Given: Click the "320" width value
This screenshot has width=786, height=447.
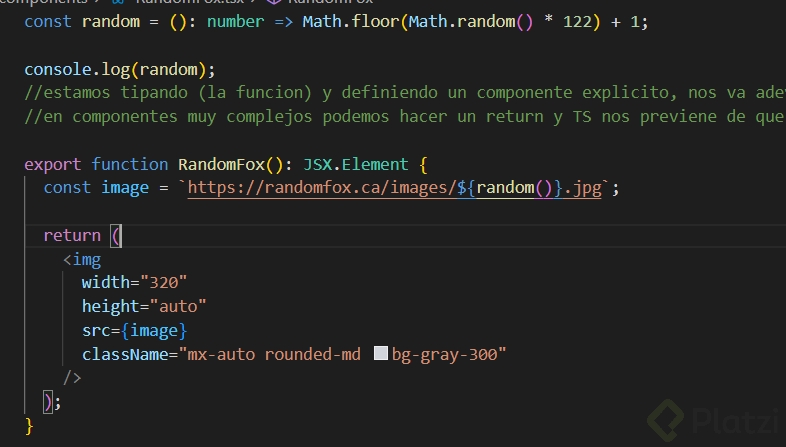Looking at the screenshot, I should click(163, 282).
